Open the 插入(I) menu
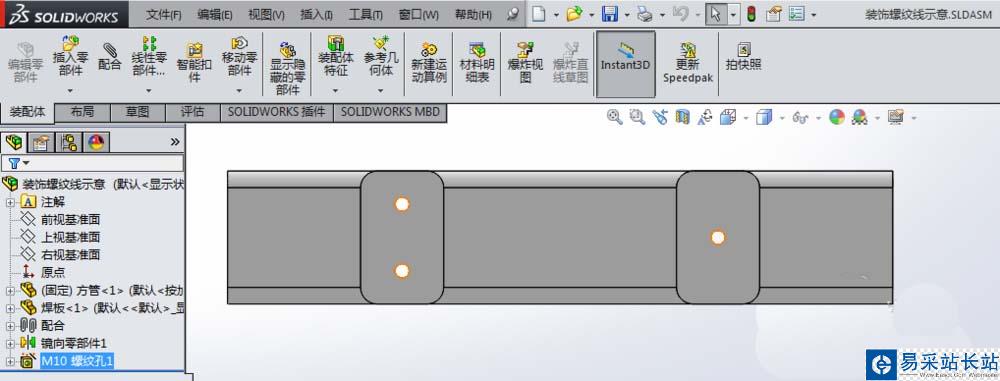The image size is (1000, 381). [x=316, y=14]
